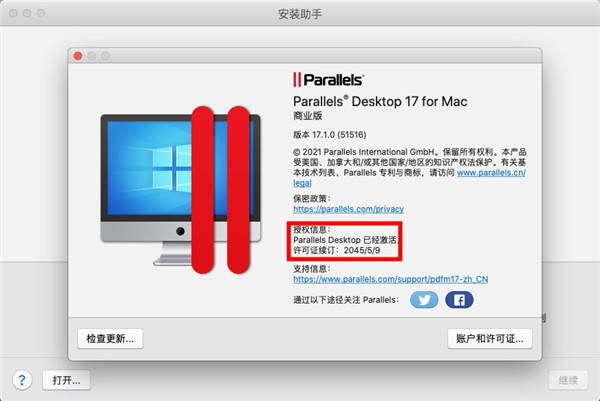Select the 版本 17.1.0 (51516) version text

(x=330, y=135)
